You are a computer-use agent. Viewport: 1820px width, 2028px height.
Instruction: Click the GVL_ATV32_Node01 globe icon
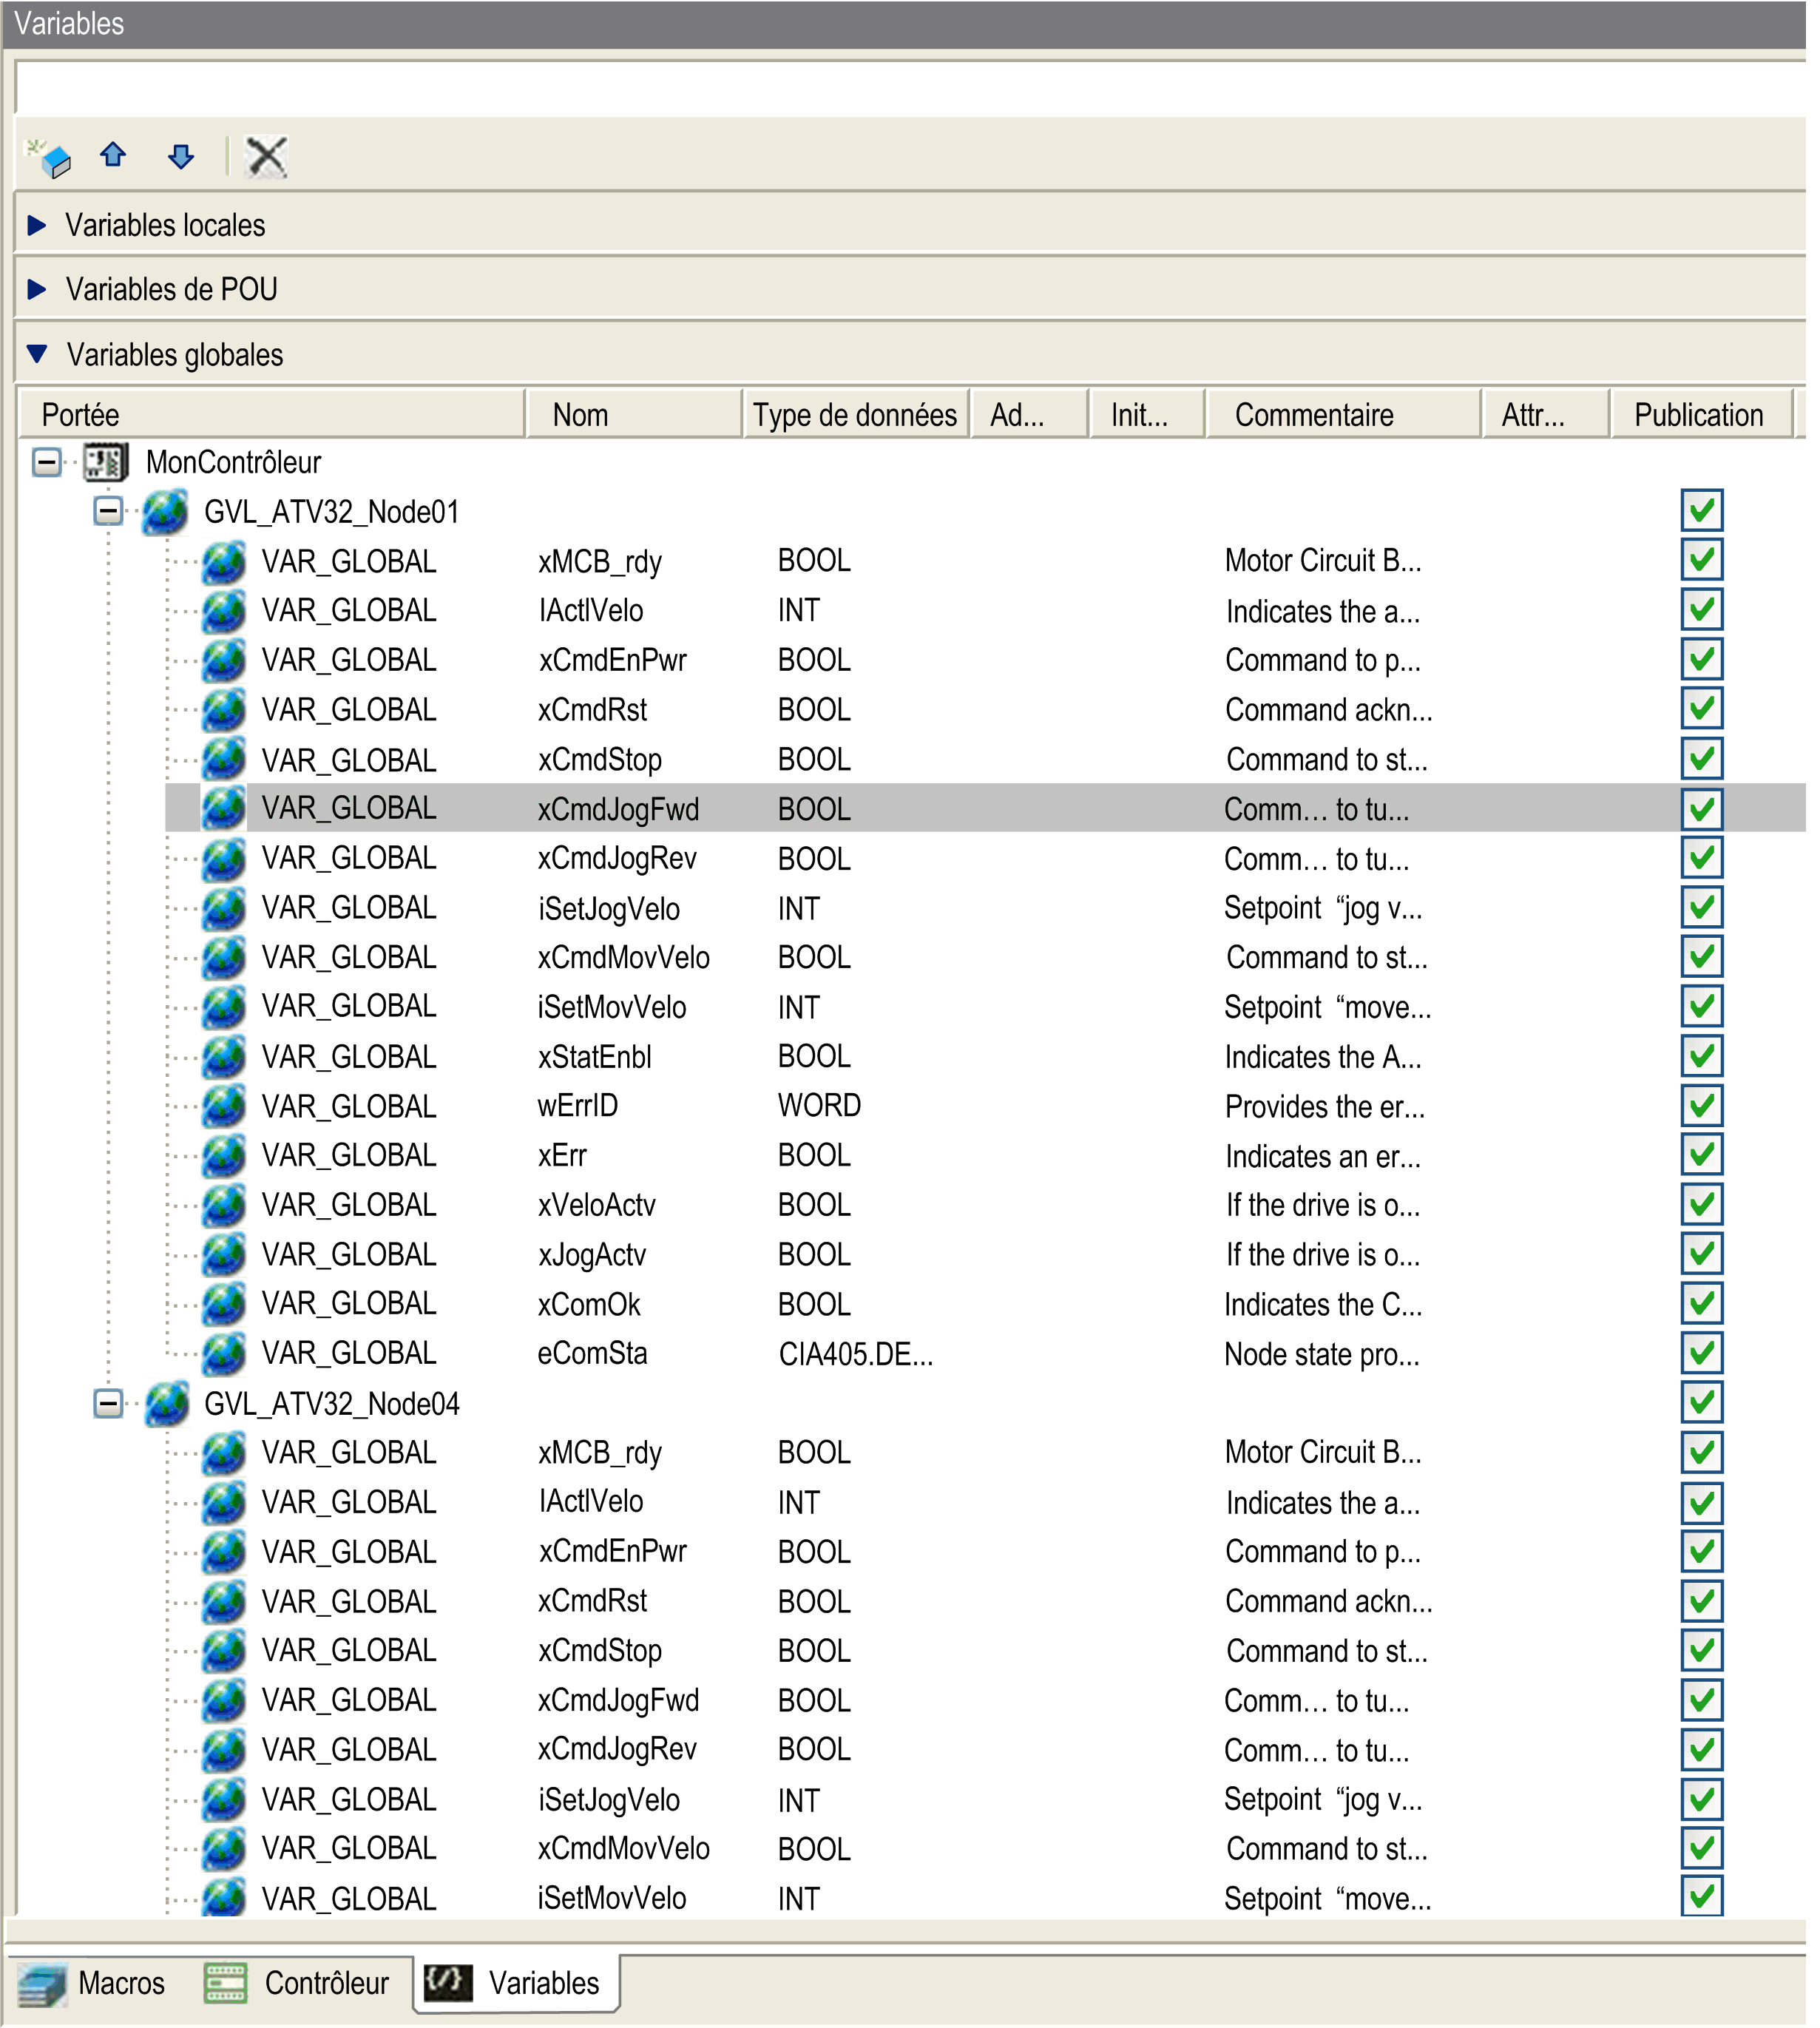pos(166,512)
